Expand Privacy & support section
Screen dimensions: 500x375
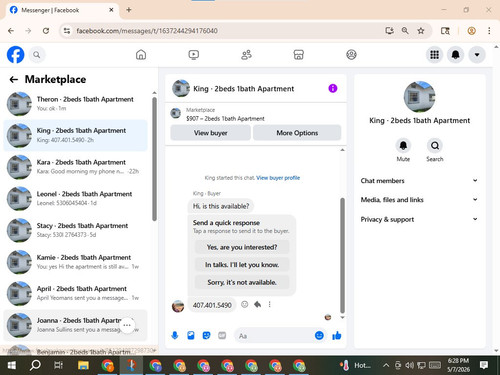[x=419, y=219]
